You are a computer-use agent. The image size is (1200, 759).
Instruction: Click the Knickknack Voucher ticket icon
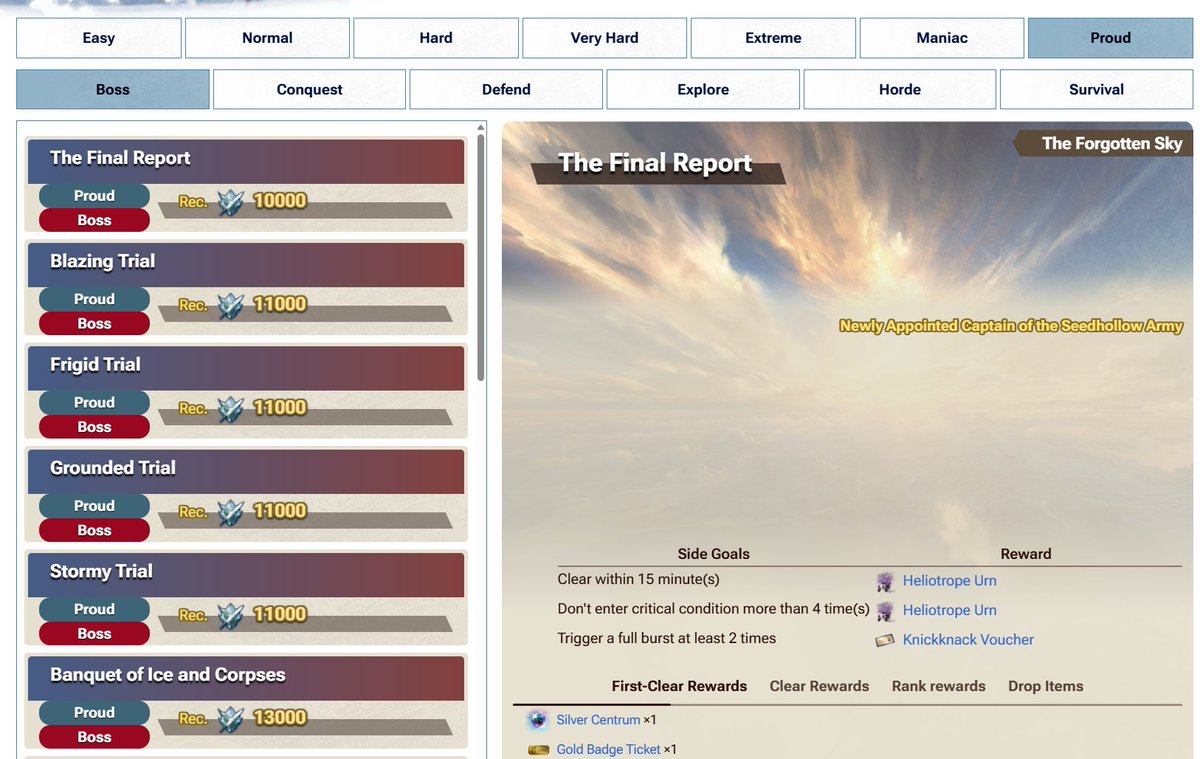coord(885,640)
